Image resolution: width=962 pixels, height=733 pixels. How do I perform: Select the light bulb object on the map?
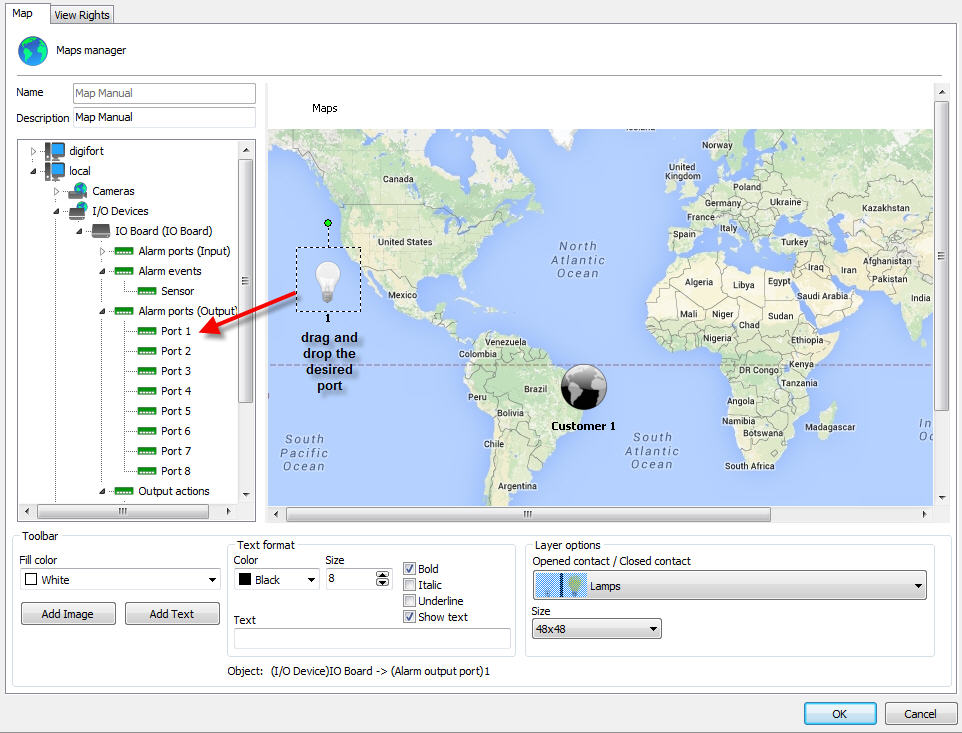pos(328,281)
